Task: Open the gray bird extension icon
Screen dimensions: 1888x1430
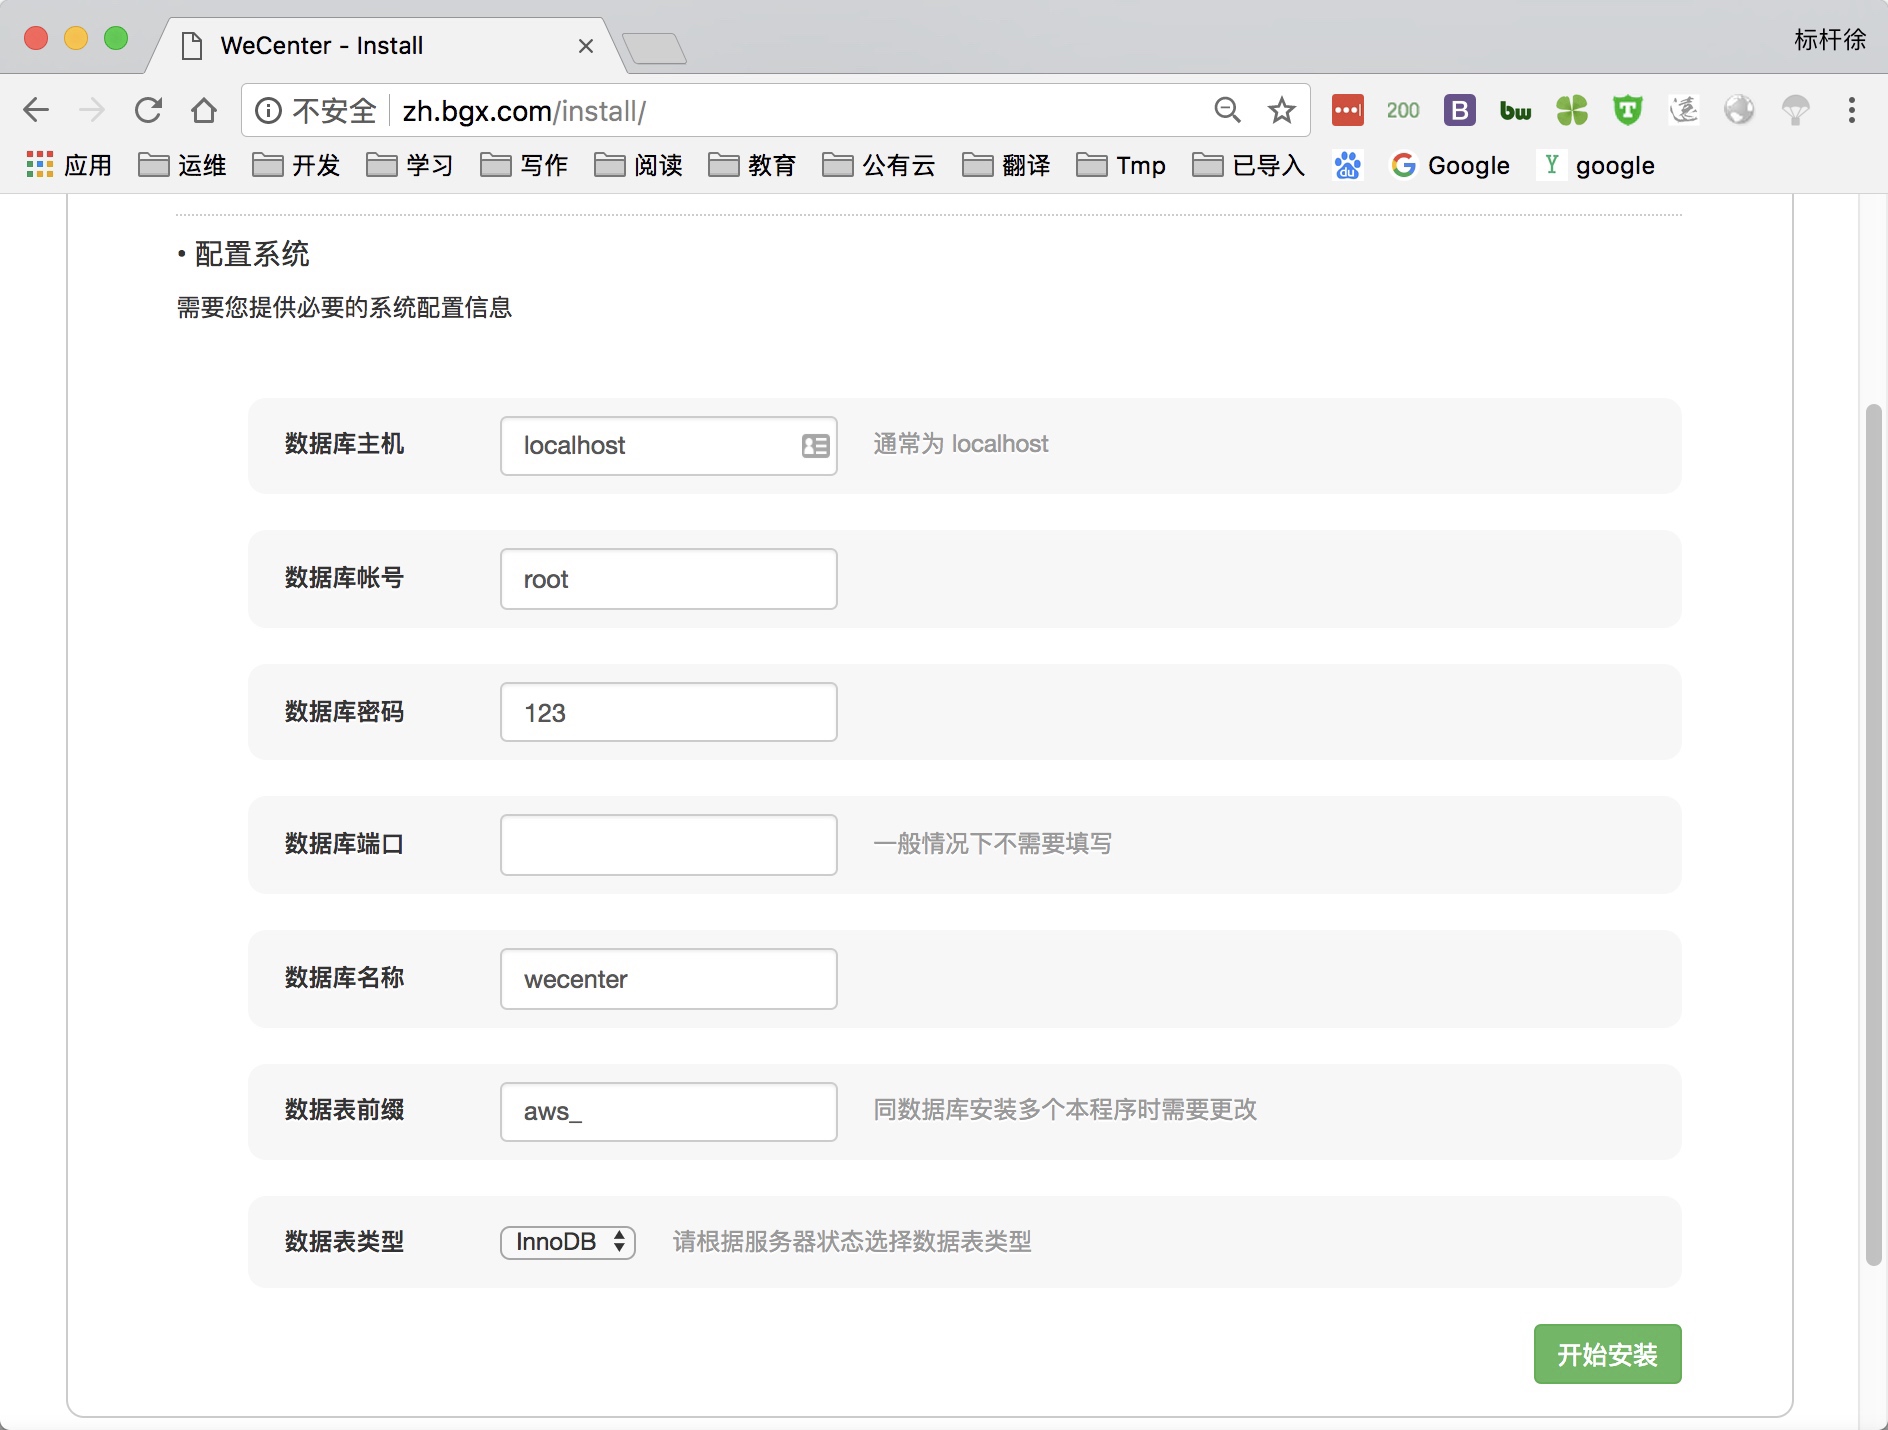Action: 1684,110
